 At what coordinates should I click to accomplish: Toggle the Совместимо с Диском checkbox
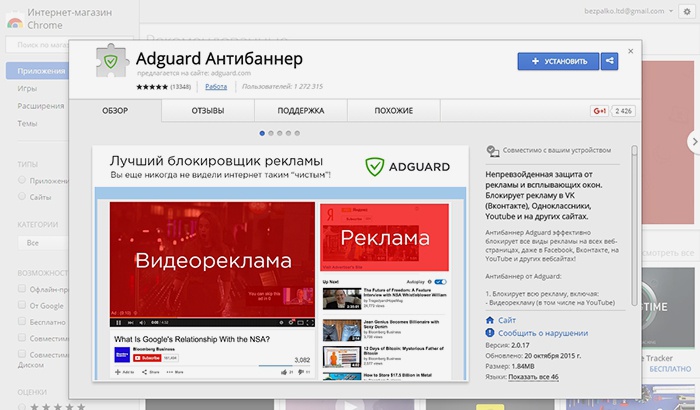coord(21,354)
